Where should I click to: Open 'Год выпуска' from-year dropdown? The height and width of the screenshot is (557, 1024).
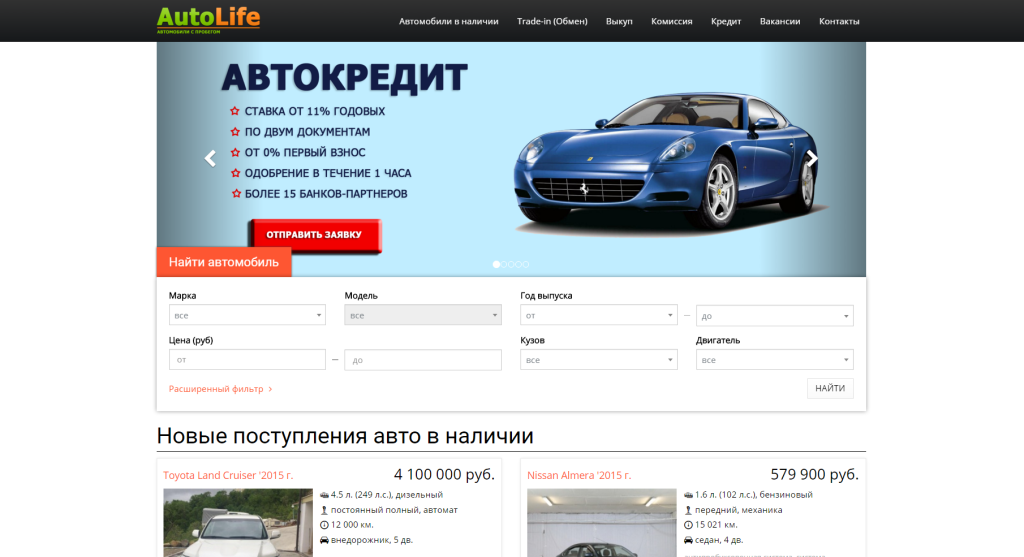click(598, 315)
